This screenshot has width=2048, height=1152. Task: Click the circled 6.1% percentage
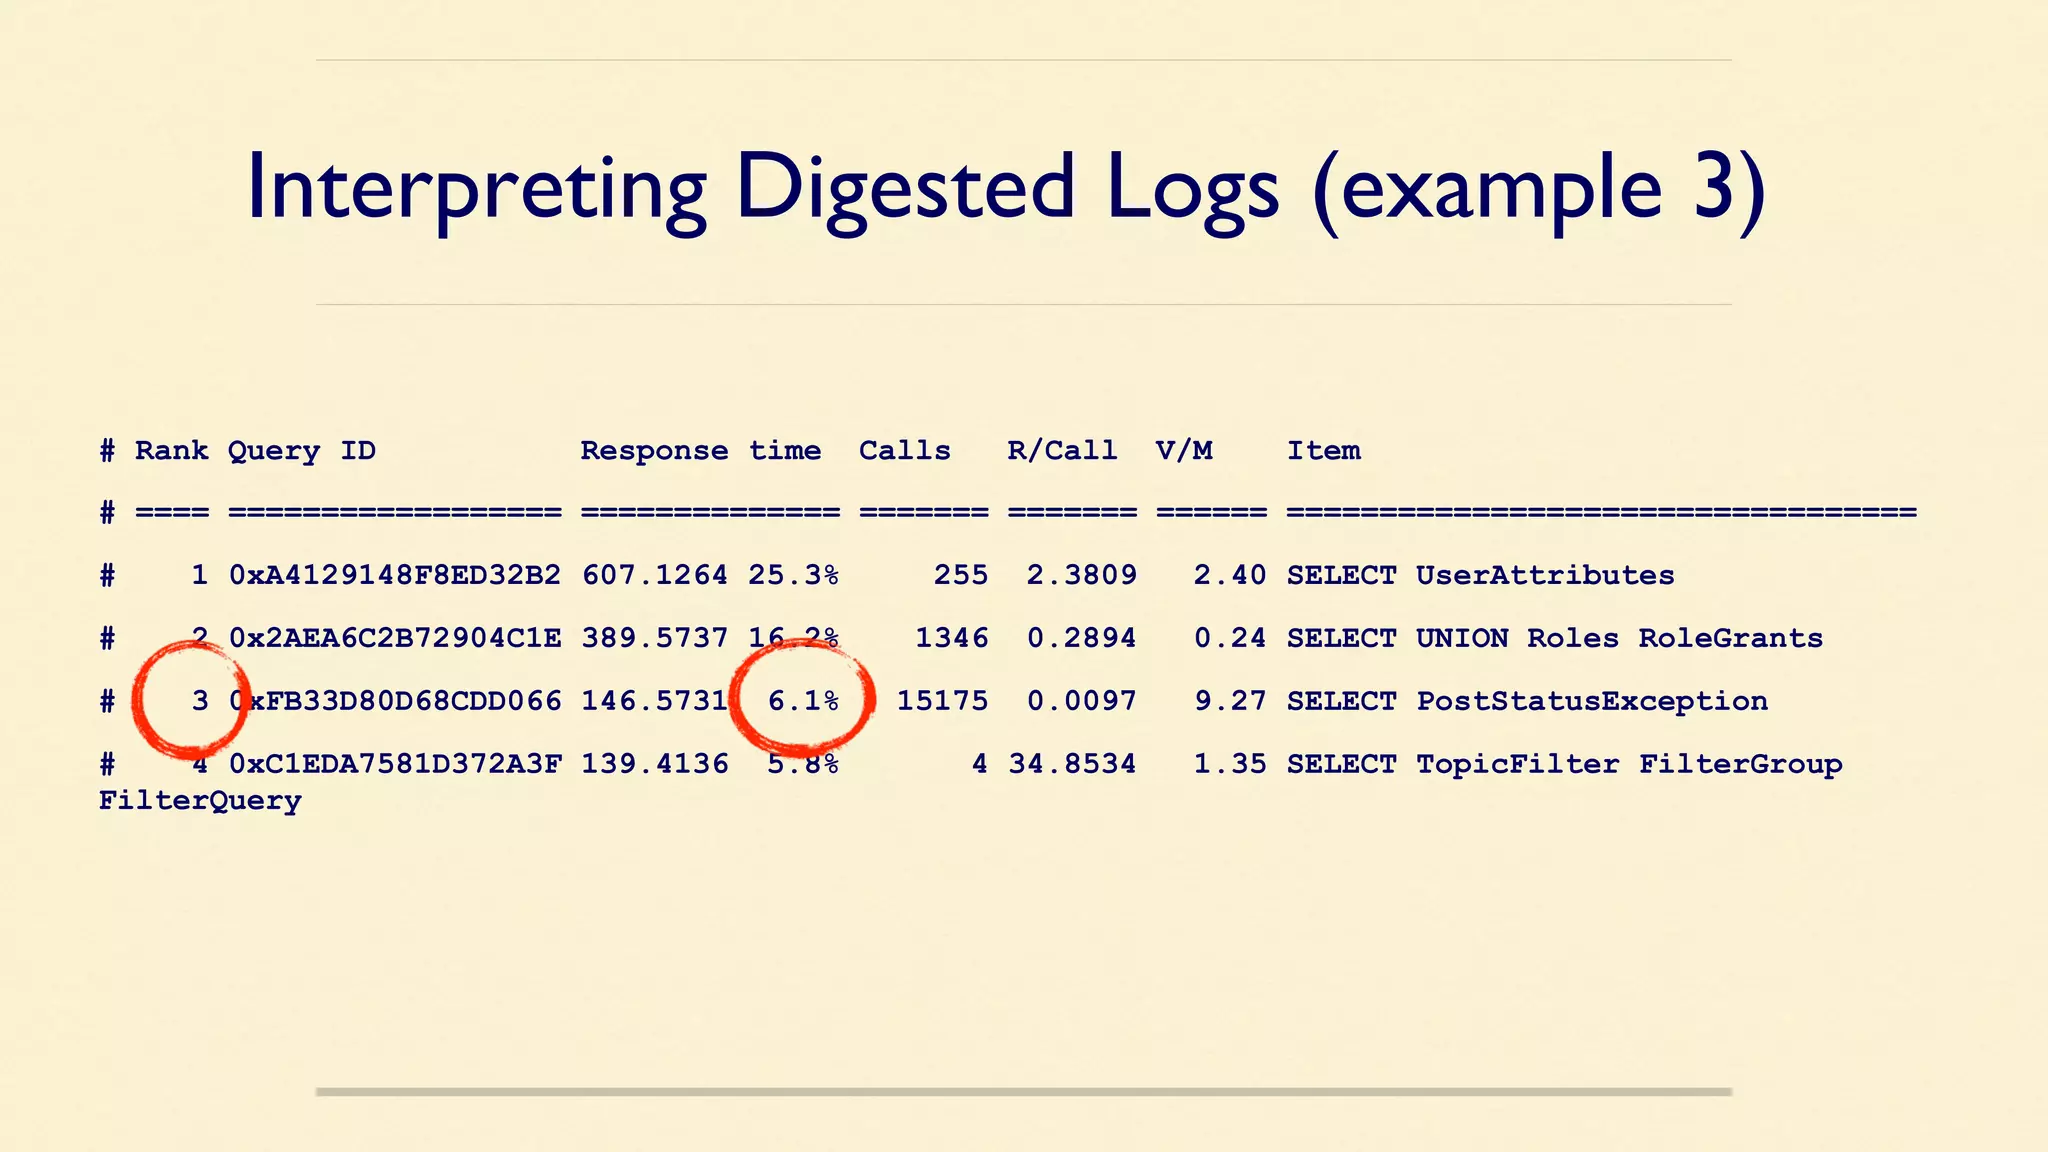803,701
